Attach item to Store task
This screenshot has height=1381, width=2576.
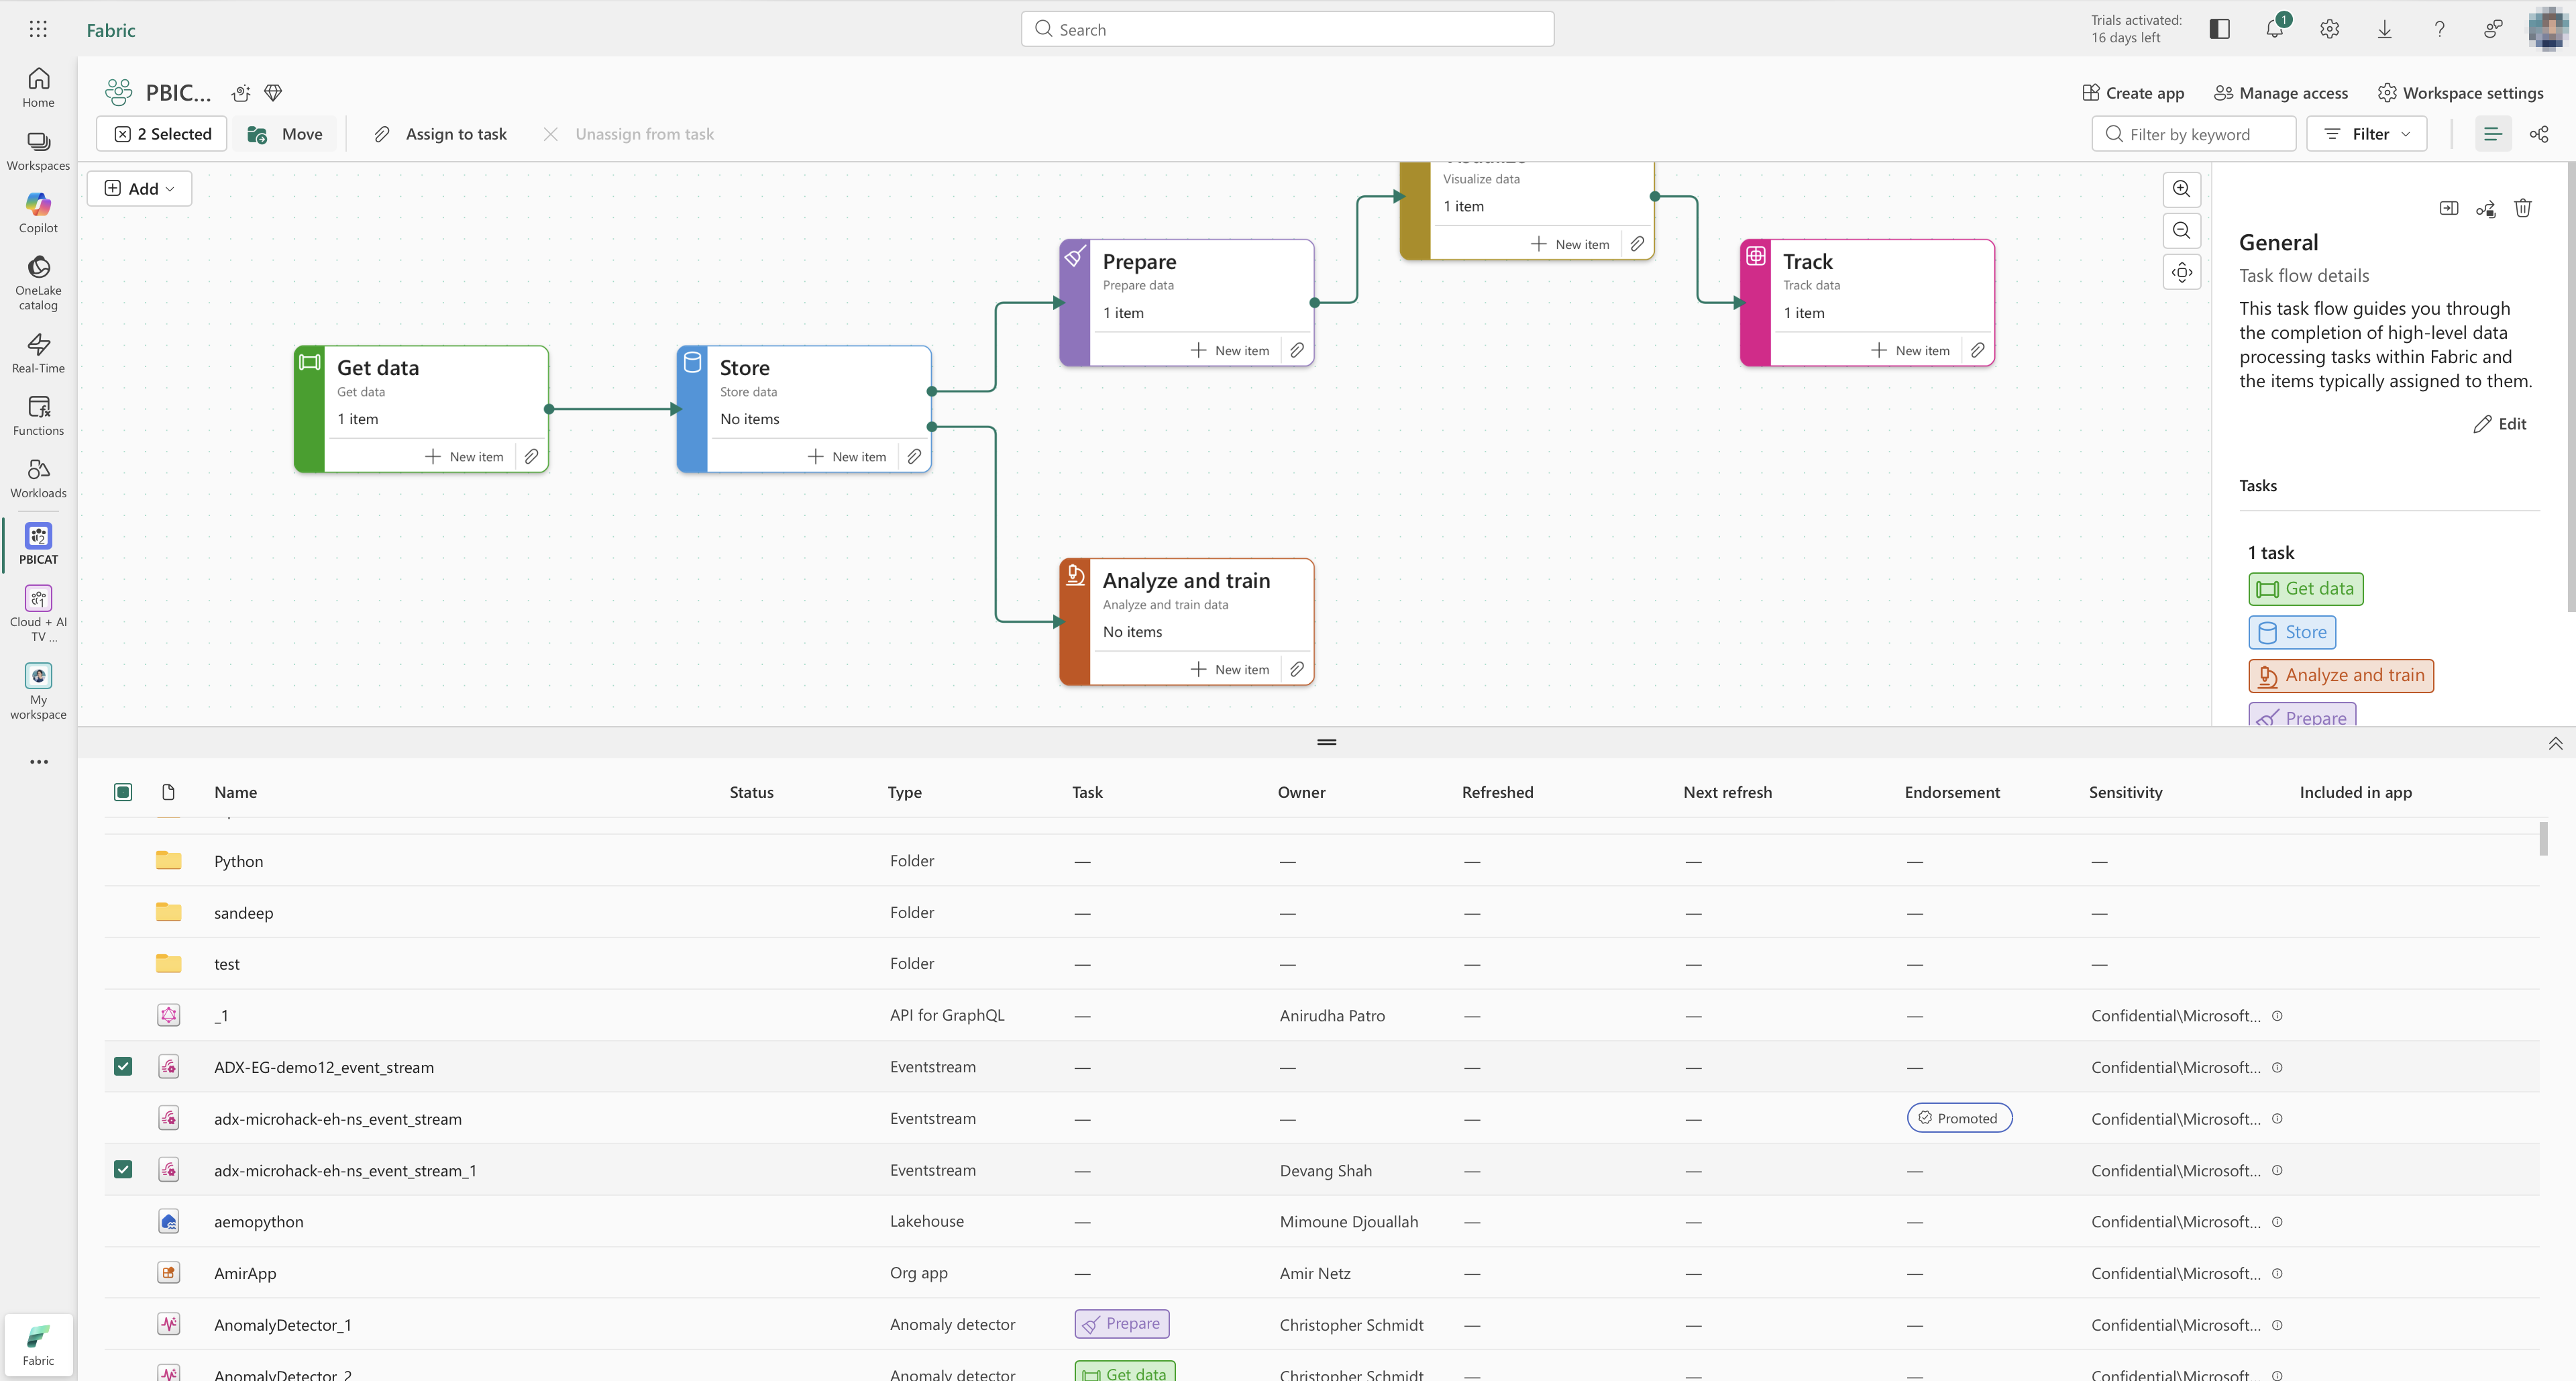point(914,456)
